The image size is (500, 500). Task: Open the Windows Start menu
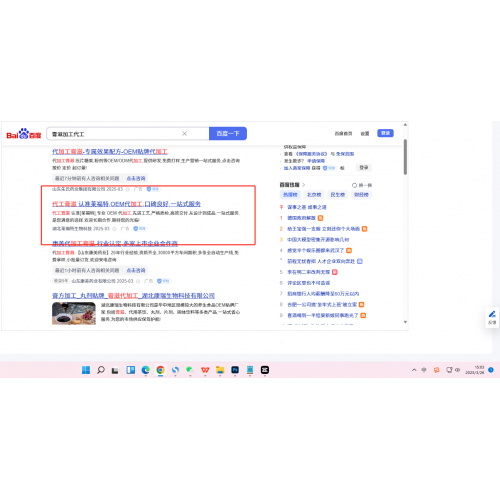tap(86, 370)
